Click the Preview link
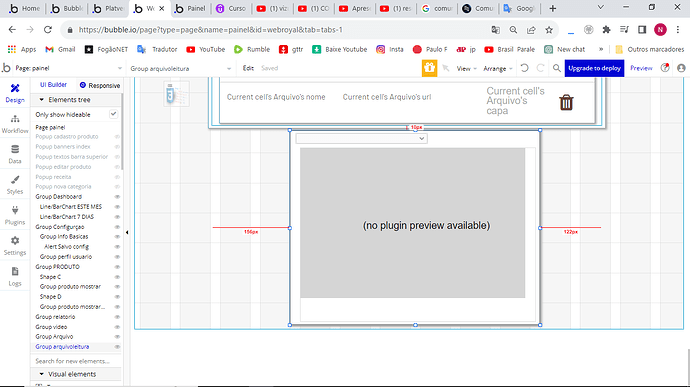This screenshot has width=690, height=387. (641, 68)
